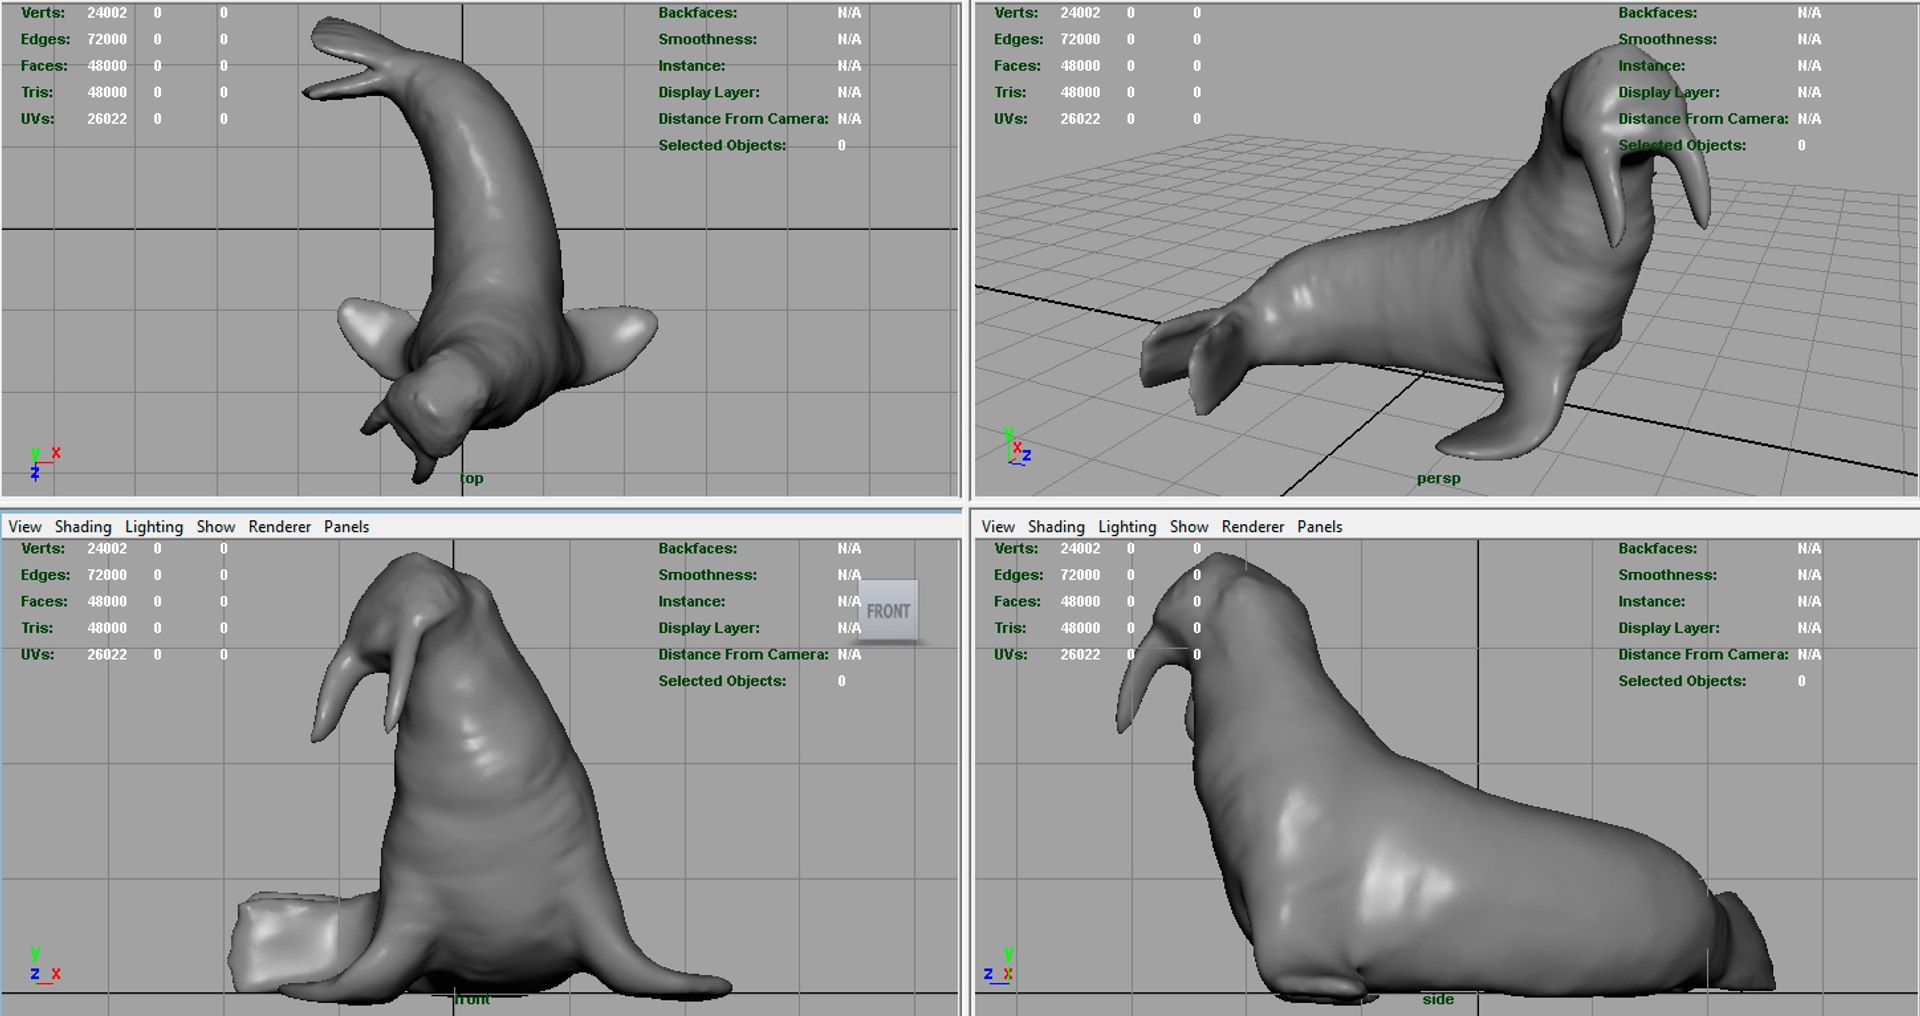Screen dimensions: 1920x1016
Task: Click the "top" camera name label
Action: 472,479
